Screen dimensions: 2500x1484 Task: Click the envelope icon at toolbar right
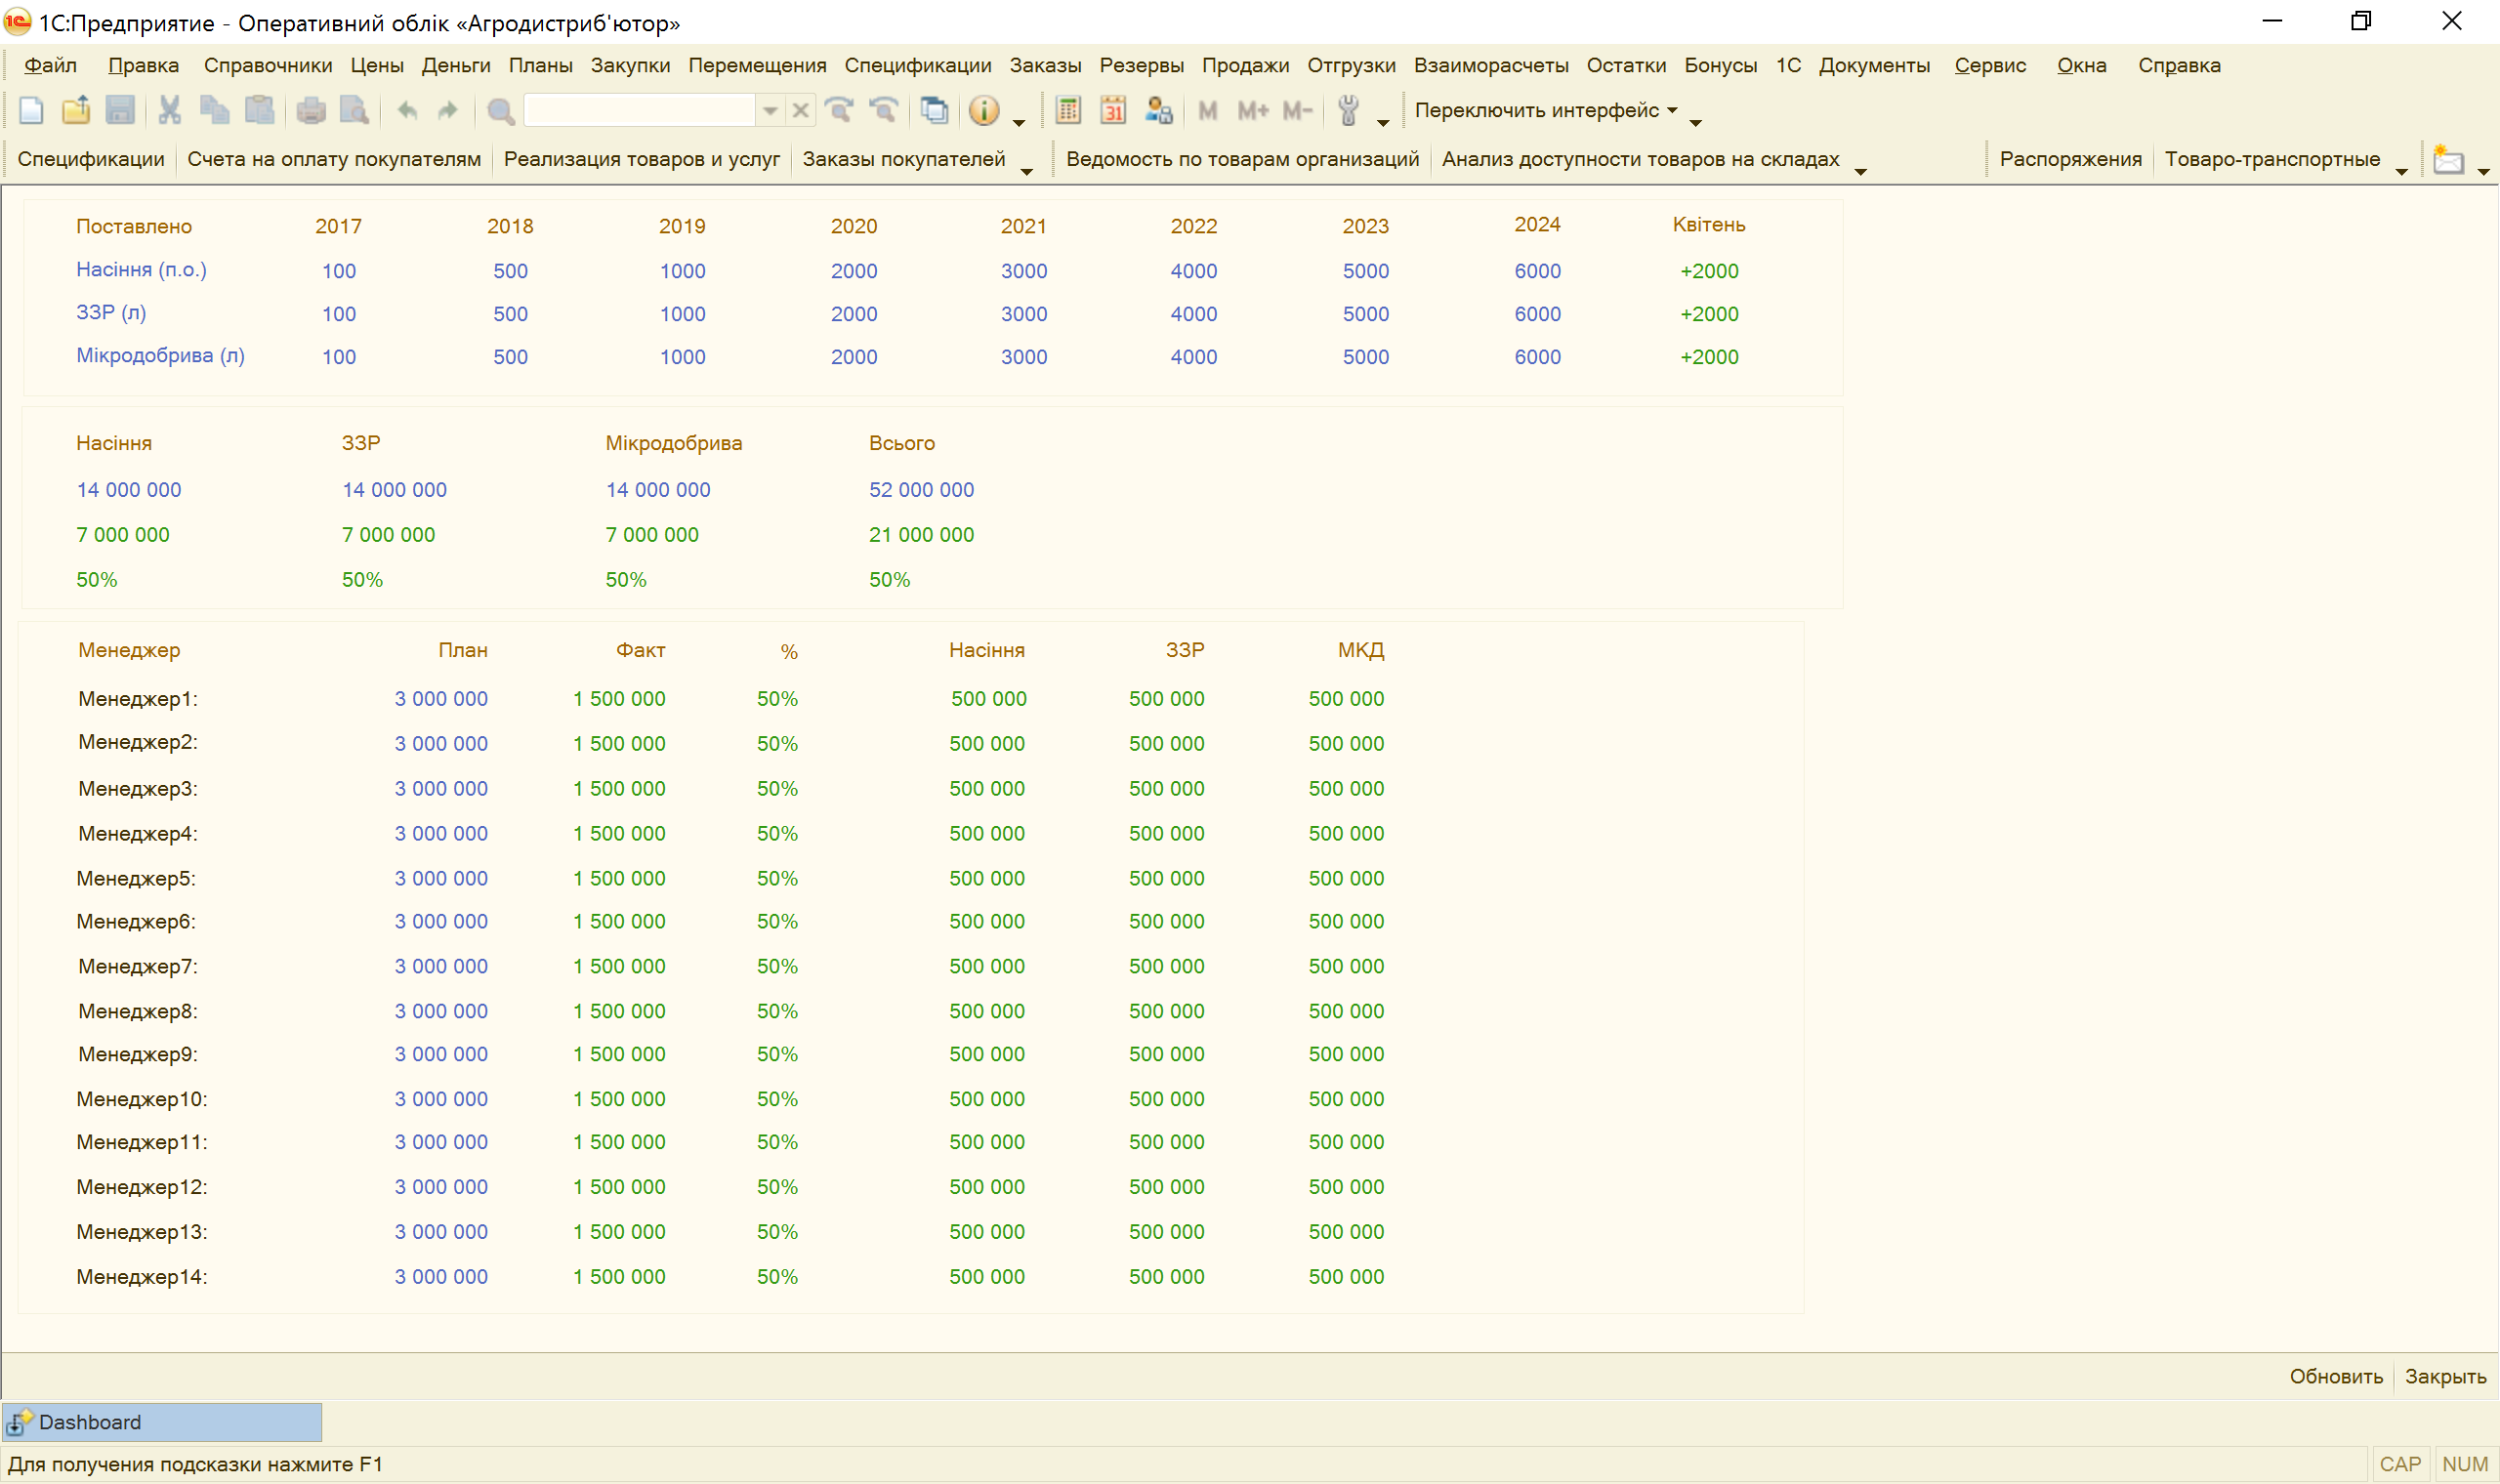pos(2448,160)
